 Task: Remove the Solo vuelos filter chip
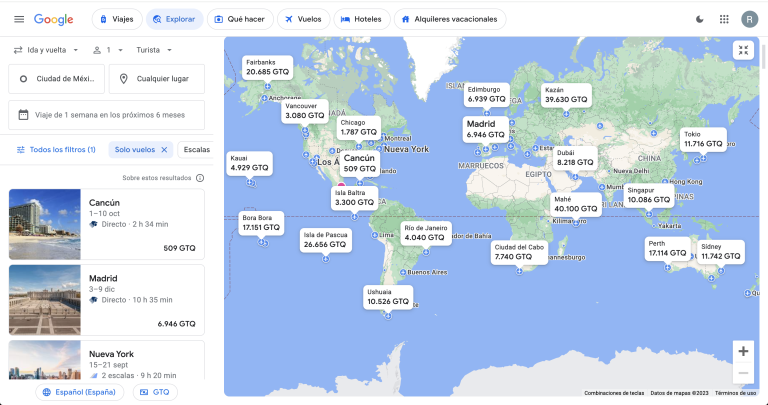(165, 149)
